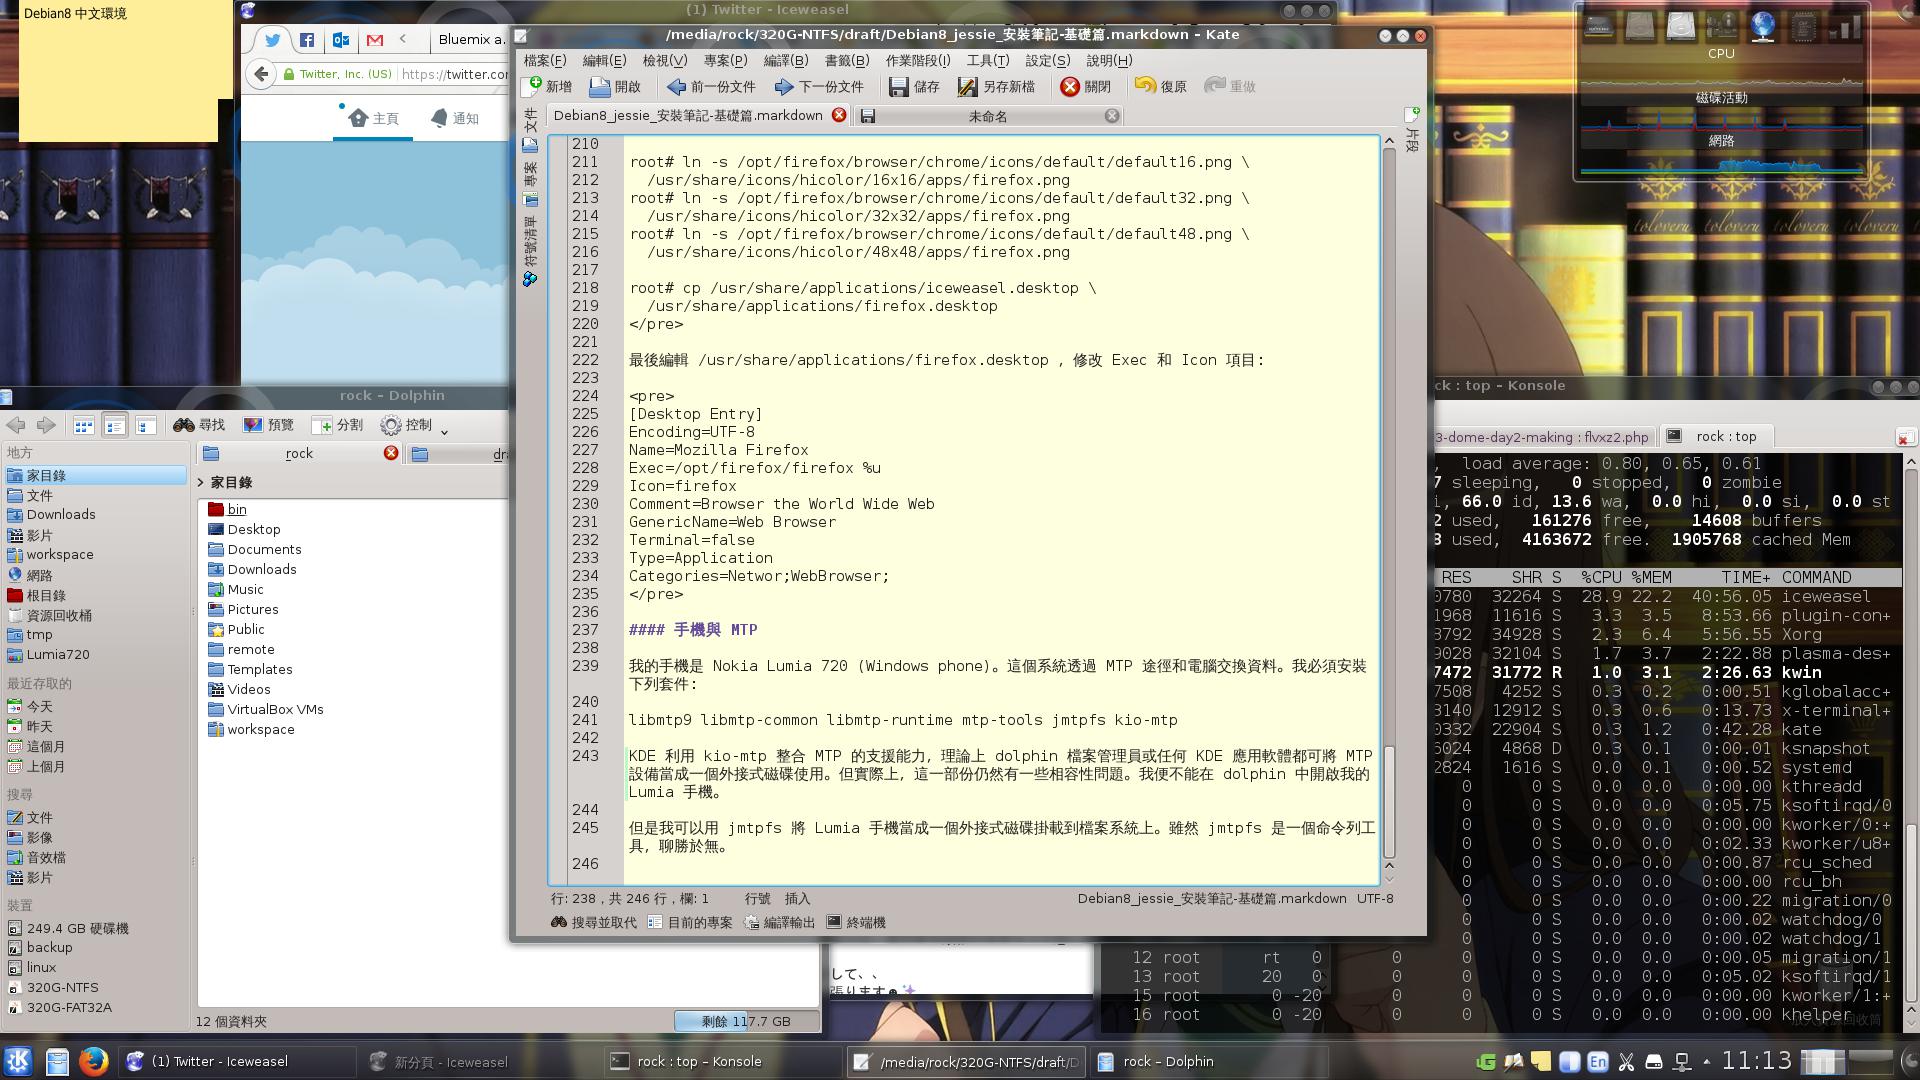1920x1080 pixels.
Task: Switch to rock:top tab in Konsole
Action: (1716, 436)
